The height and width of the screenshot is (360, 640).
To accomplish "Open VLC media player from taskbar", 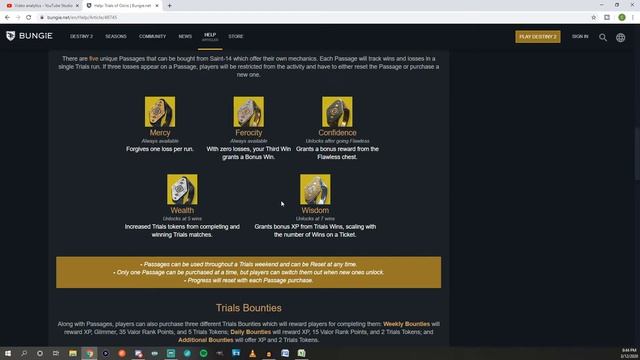I will [x=252, y=353].
